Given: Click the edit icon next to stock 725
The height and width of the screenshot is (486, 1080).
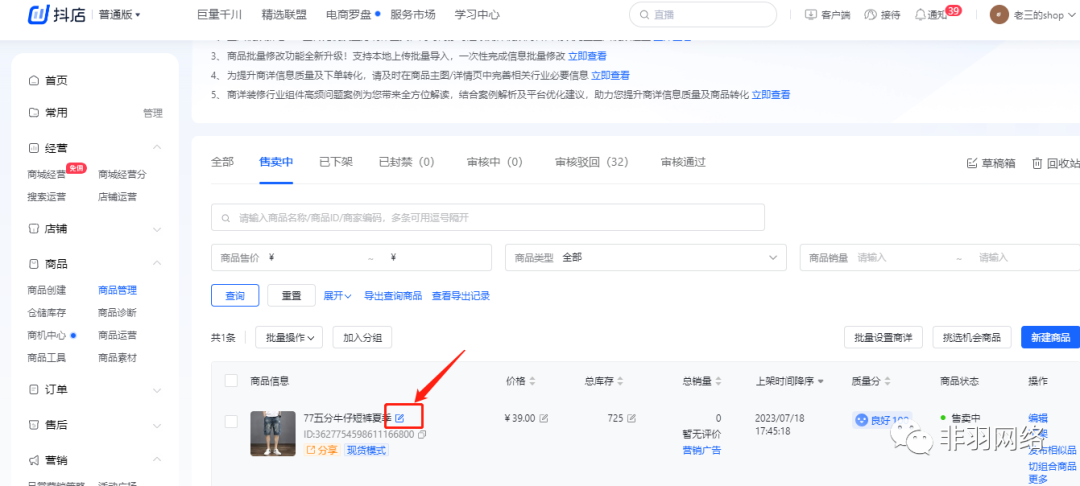Looking at the screenshot, I should (x=630, y=418).
